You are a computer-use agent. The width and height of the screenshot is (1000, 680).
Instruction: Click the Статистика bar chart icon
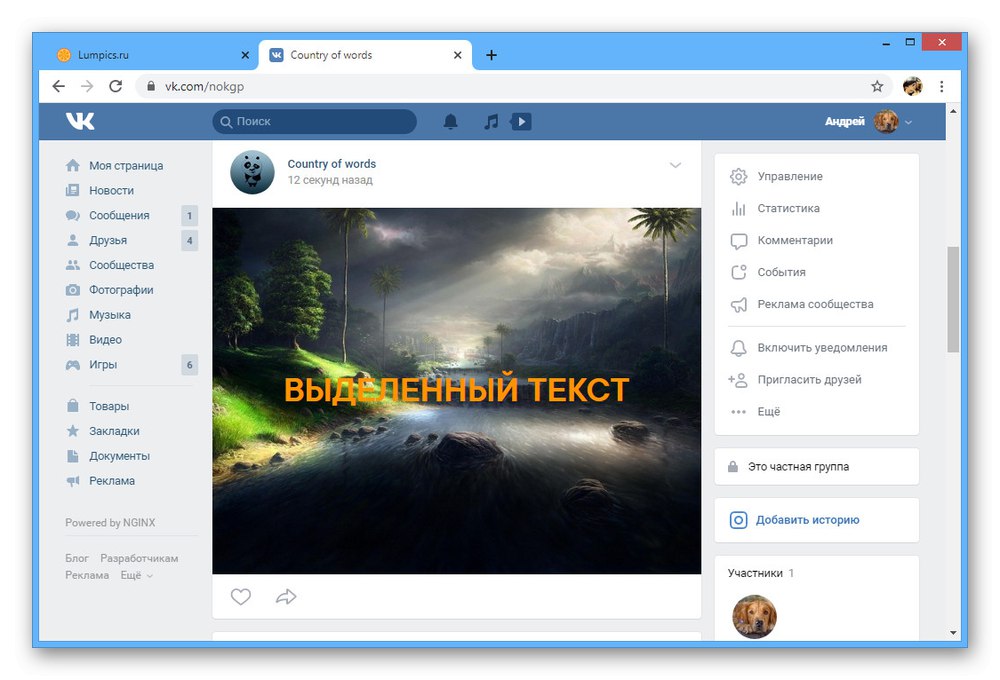(739, 209)
